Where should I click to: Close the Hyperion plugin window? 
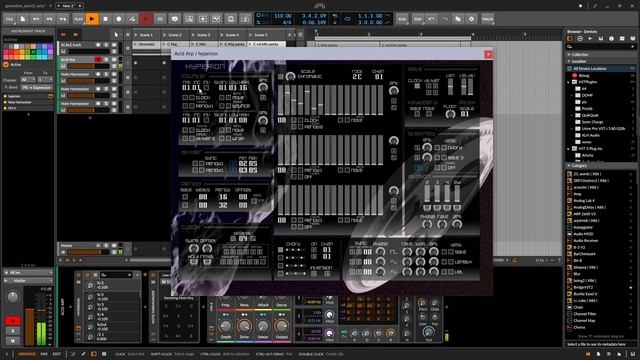488,54
